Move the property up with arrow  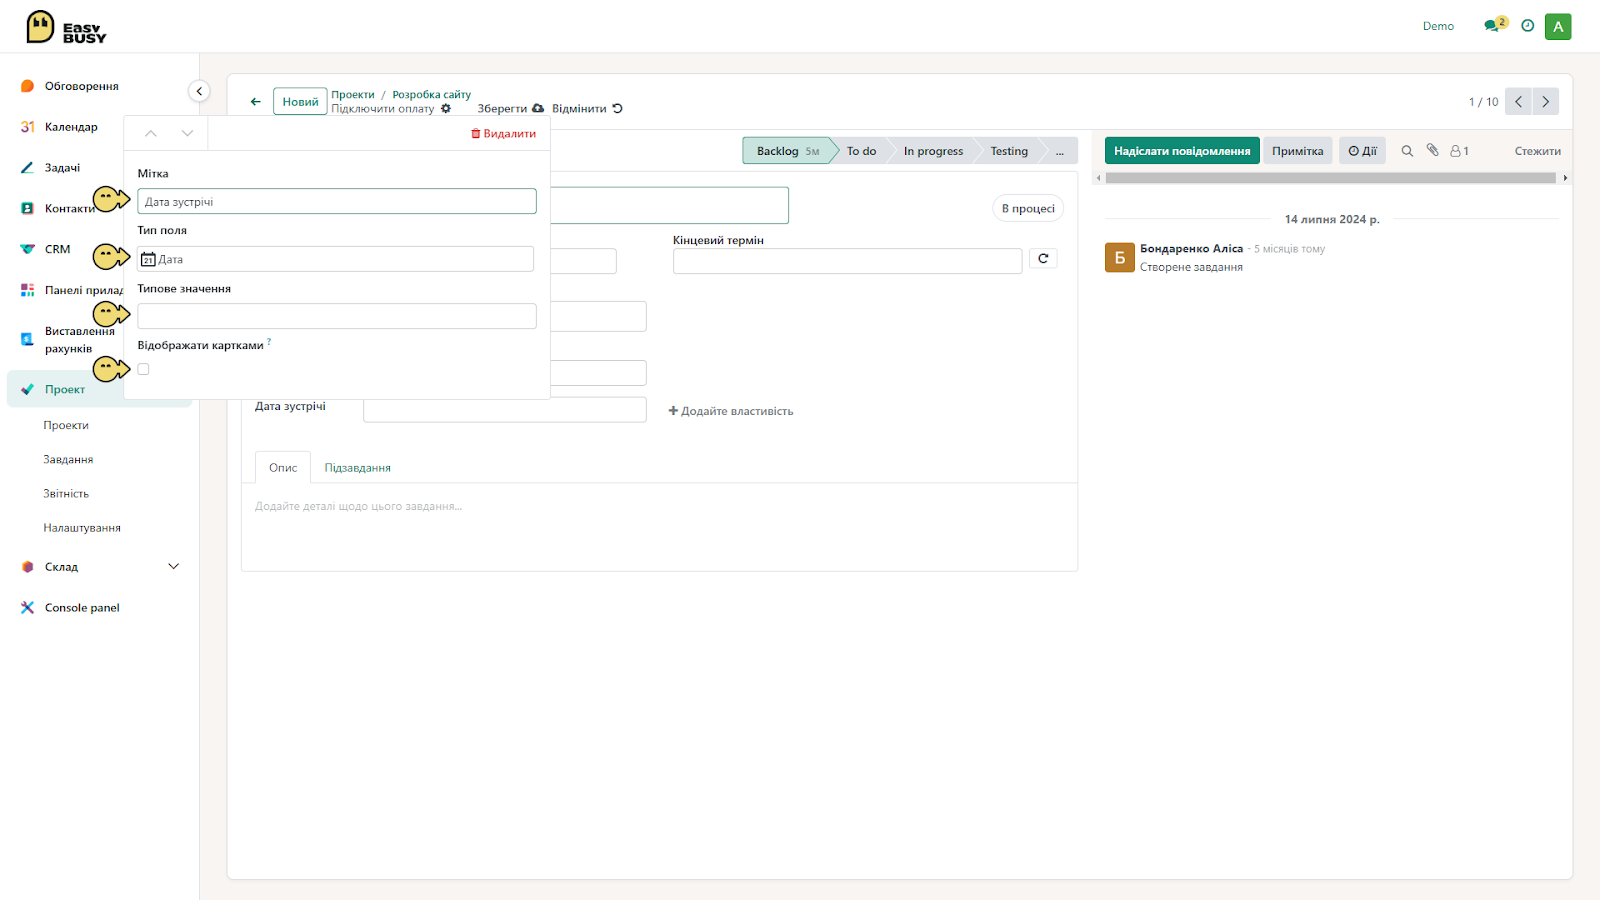151,133
